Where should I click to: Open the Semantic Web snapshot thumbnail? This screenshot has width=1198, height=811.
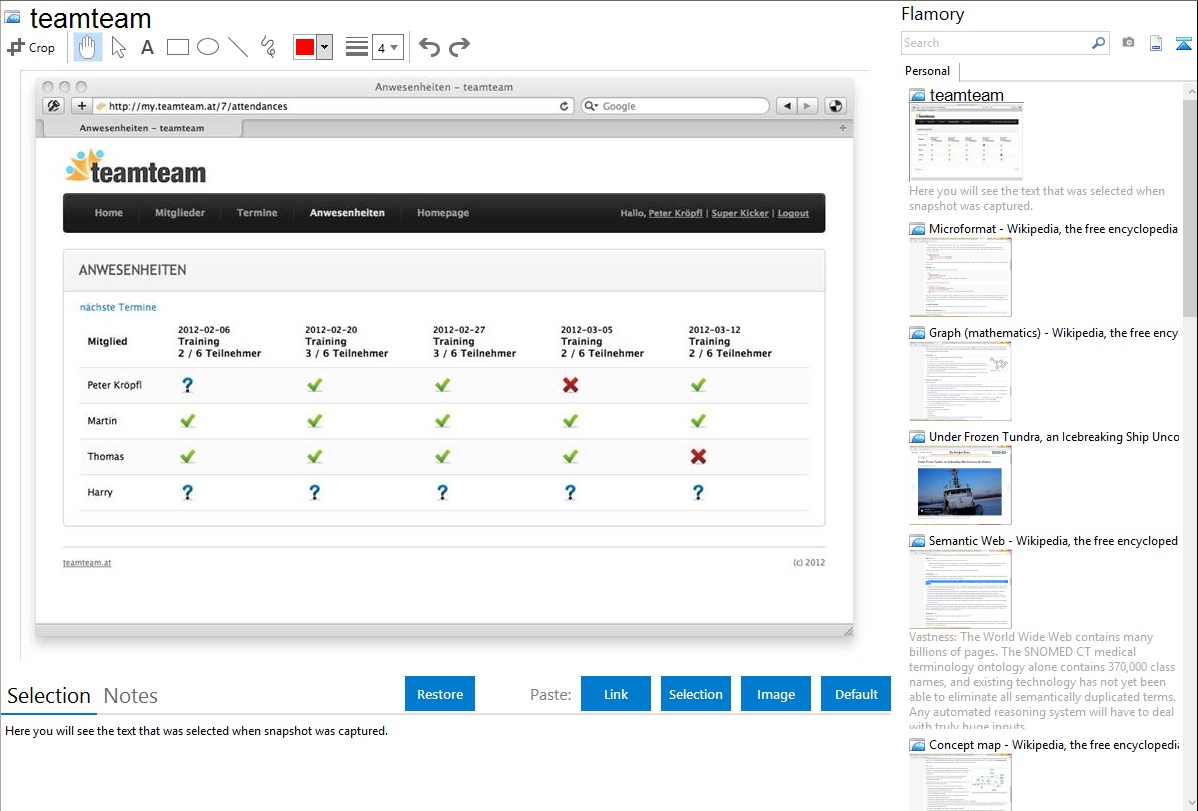pyautogui.click(x=960, y=589)
